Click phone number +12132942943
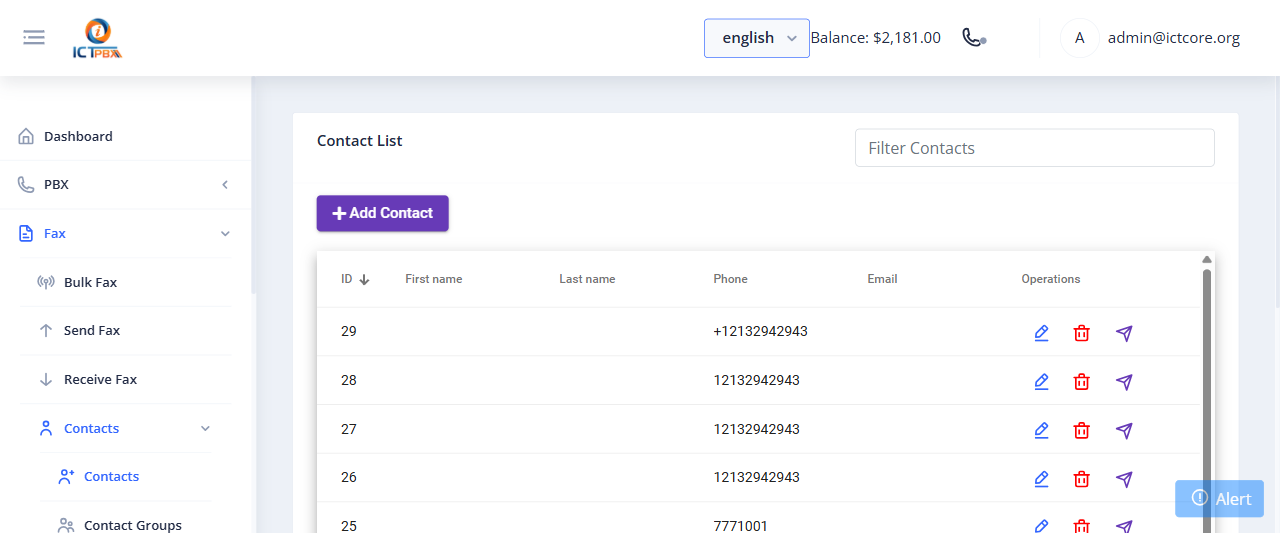The width and height of the screenshot is (1280, 533). (x=760, y=331)
